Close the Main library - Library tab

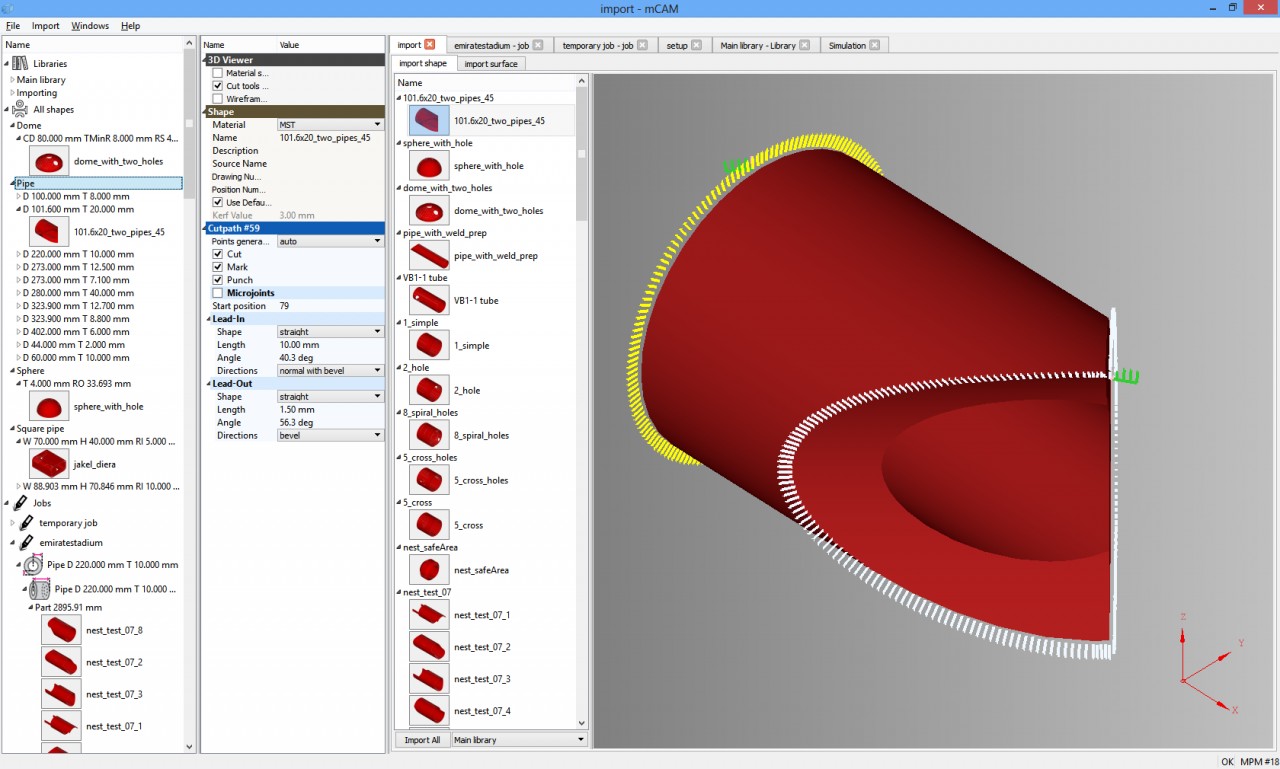(805, 45)
